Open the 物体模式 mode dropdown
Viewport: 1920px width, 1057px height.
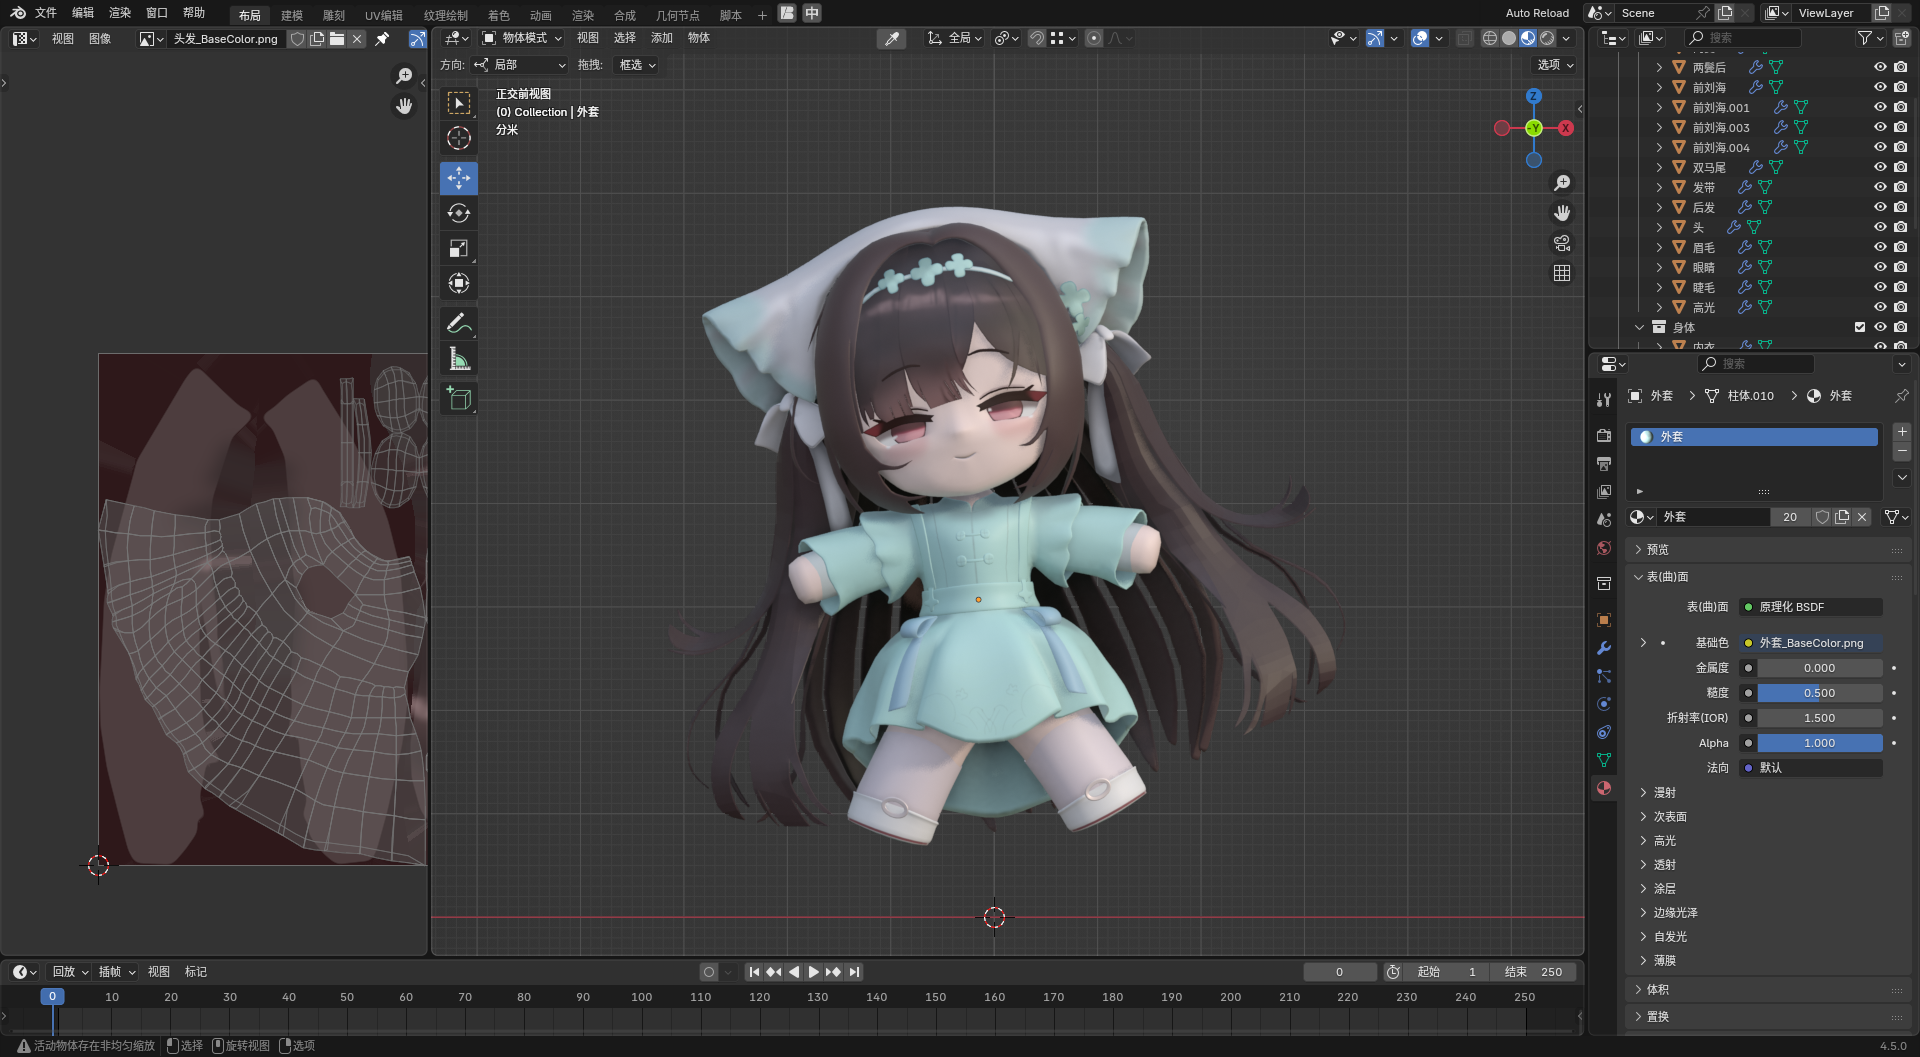[523, 38]
